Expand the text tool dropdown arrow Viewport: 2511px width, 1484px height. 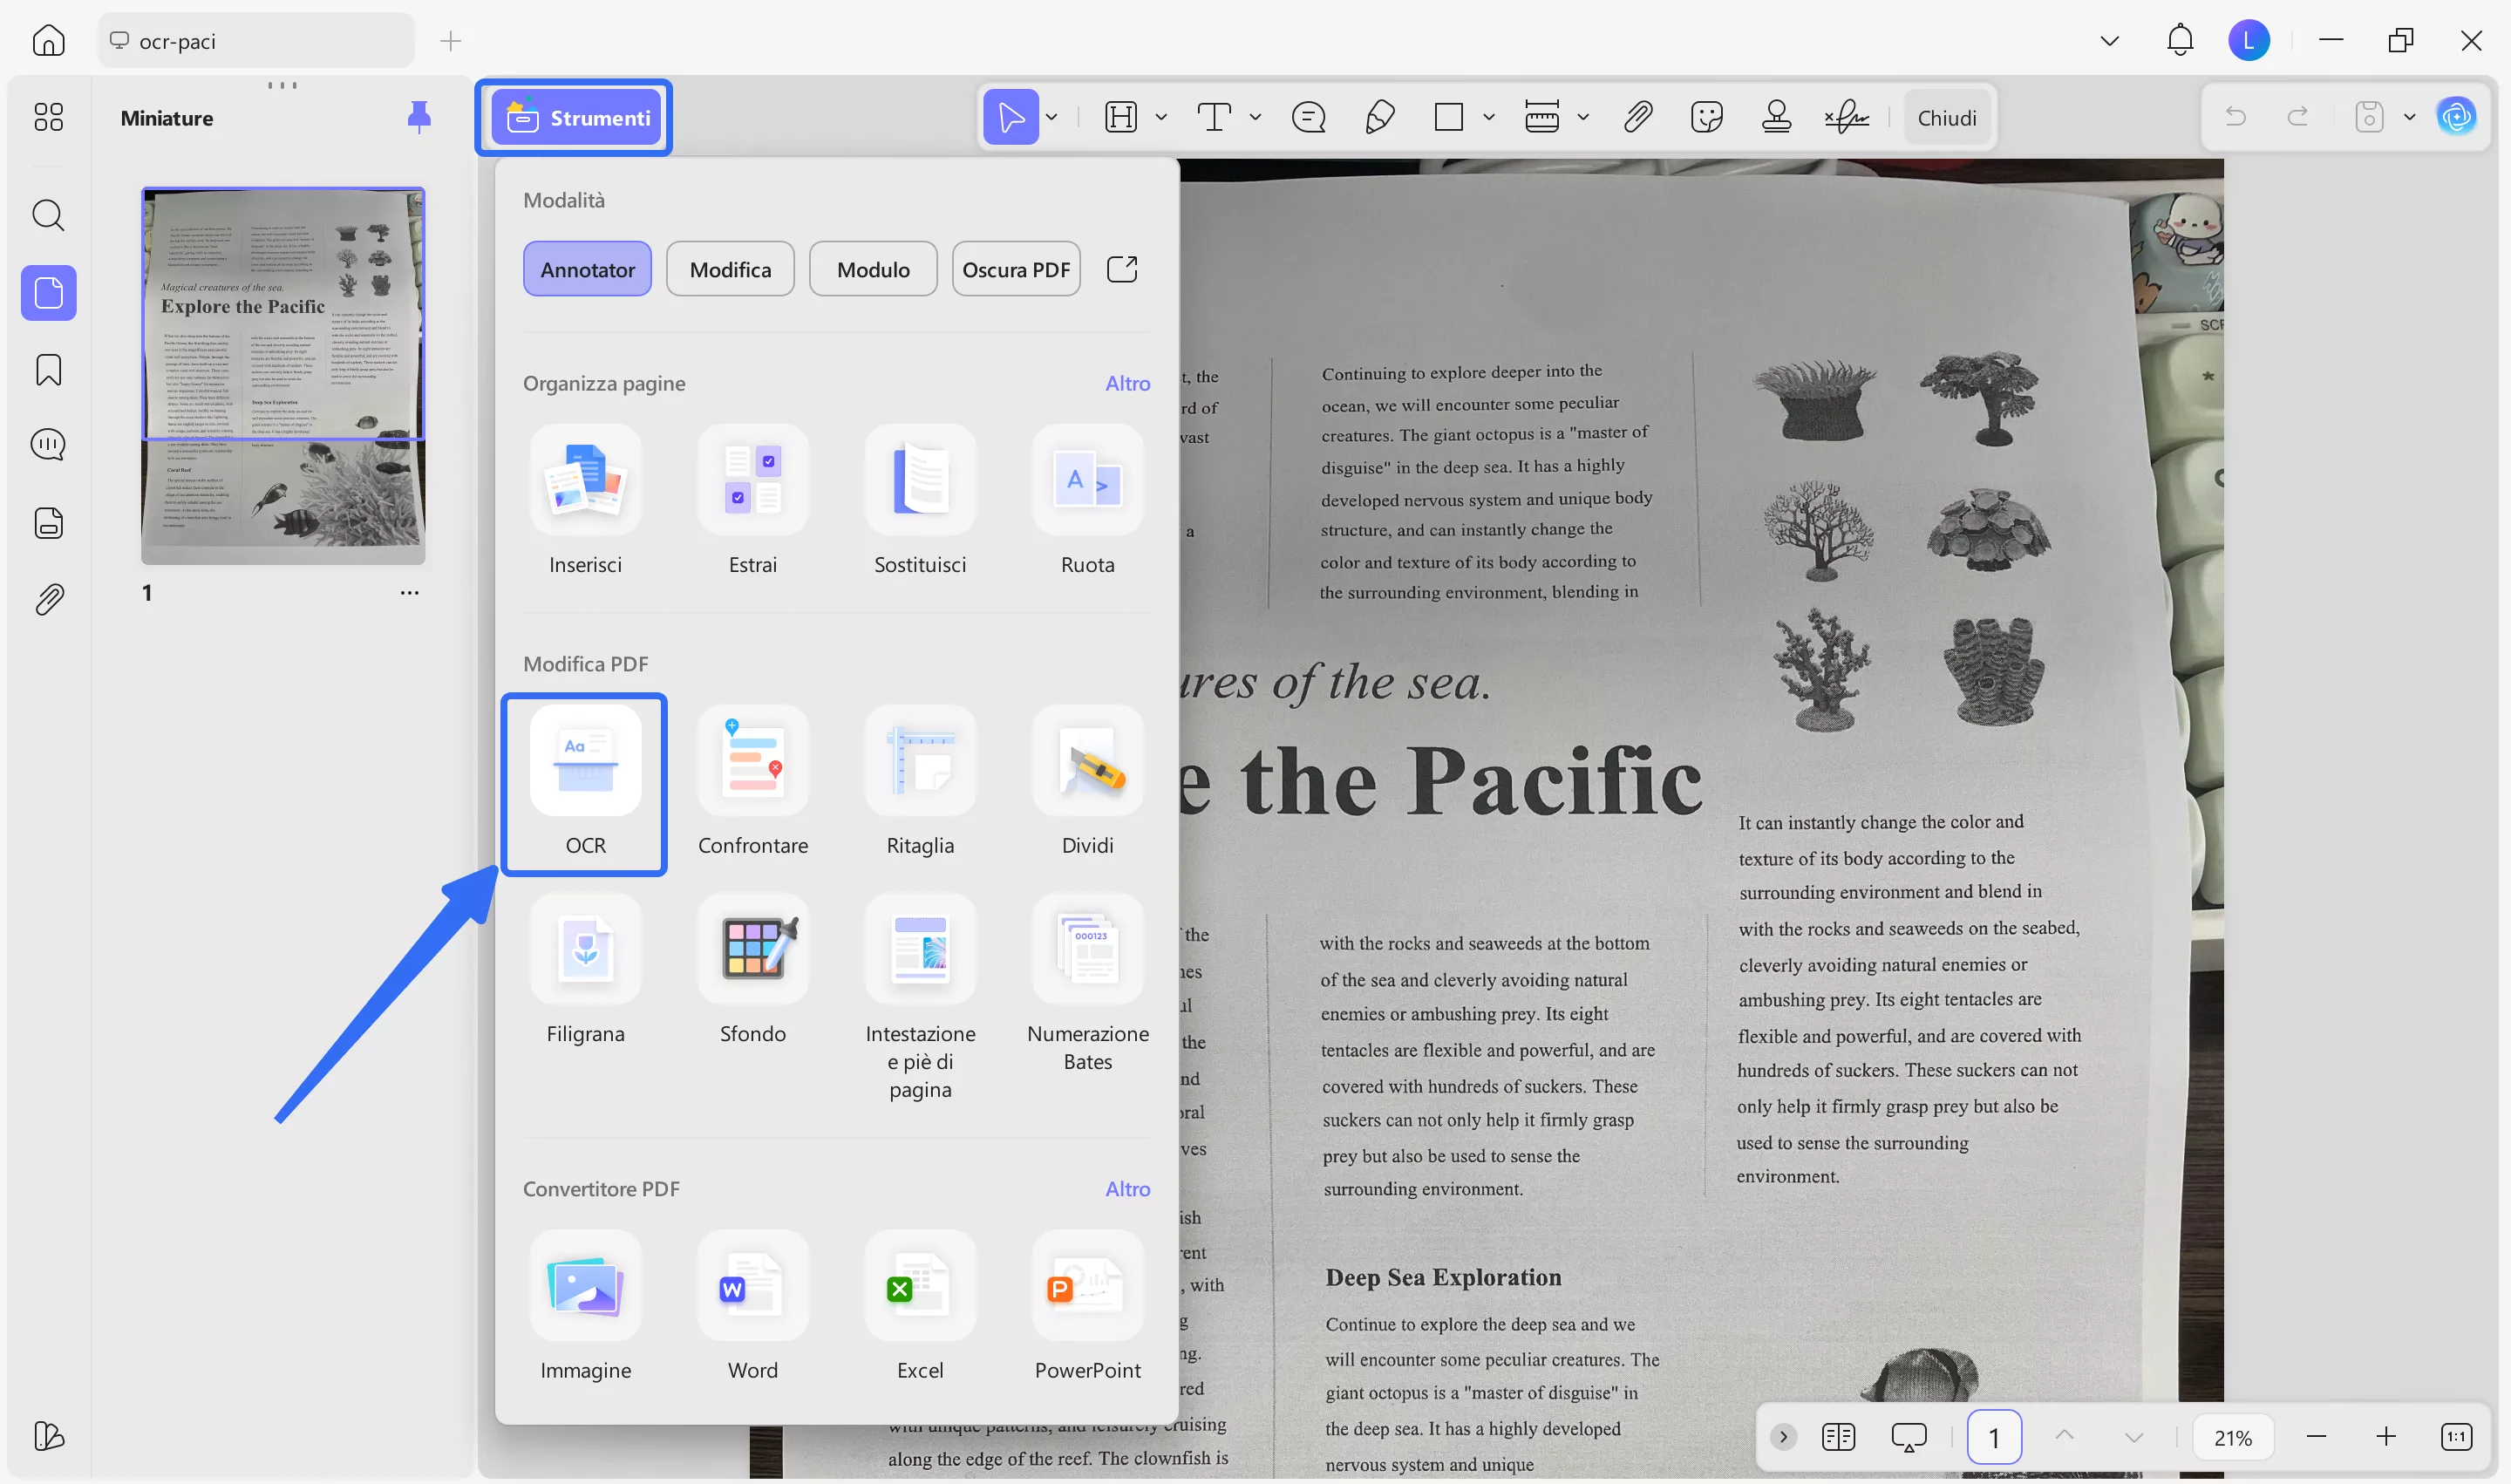click(x=1255, y=118)
